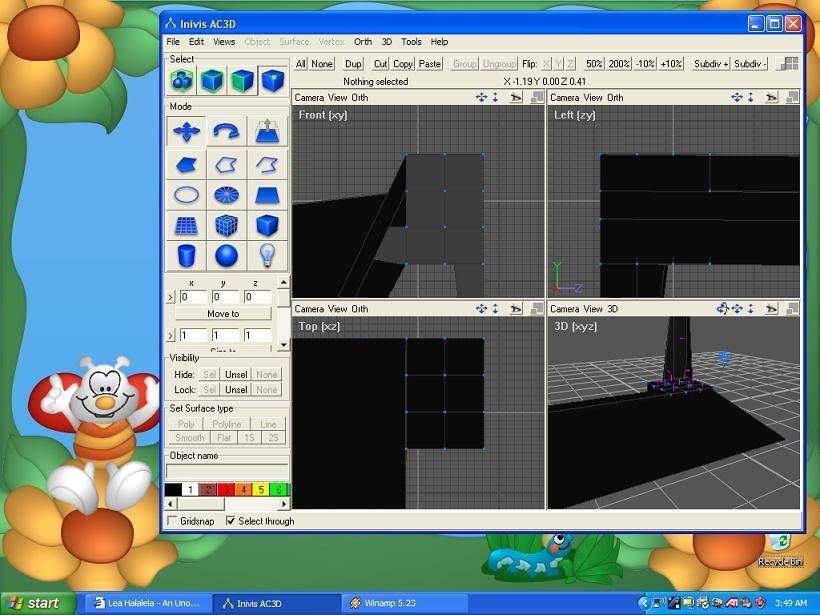This screenshot has width=820, height=615.
Task: Pick red palette color number 3
Action: pyautogui.click(x=226, y=489)
